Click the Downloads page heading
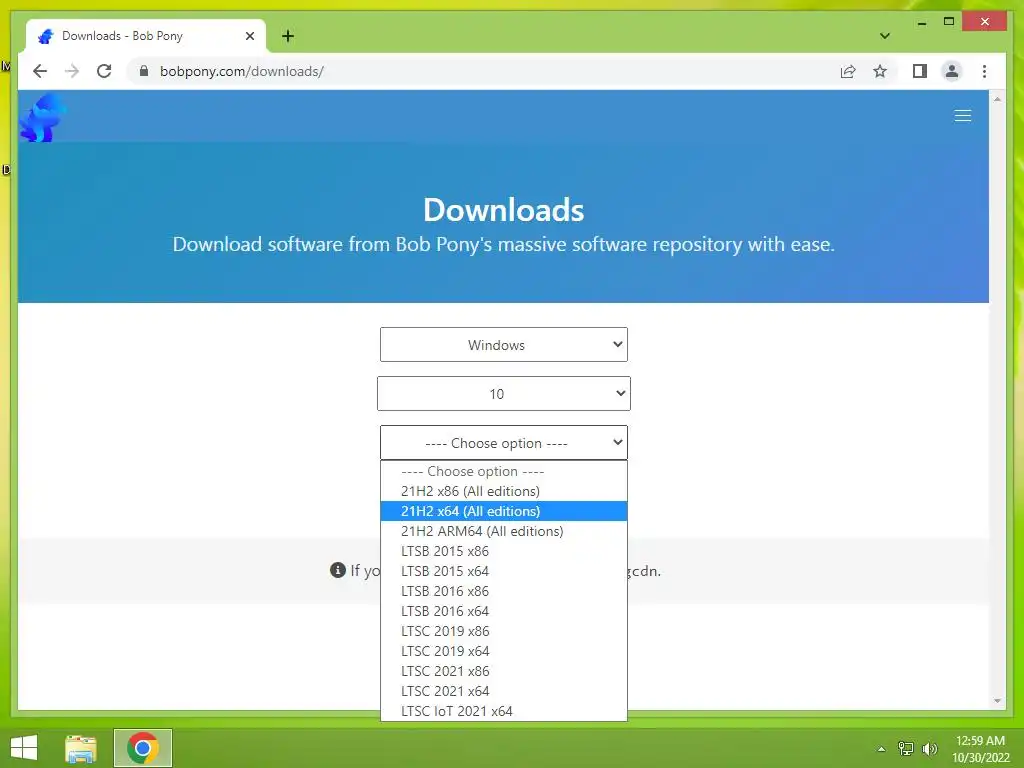This screenshot has height=768, width=1024. [504, 210]
